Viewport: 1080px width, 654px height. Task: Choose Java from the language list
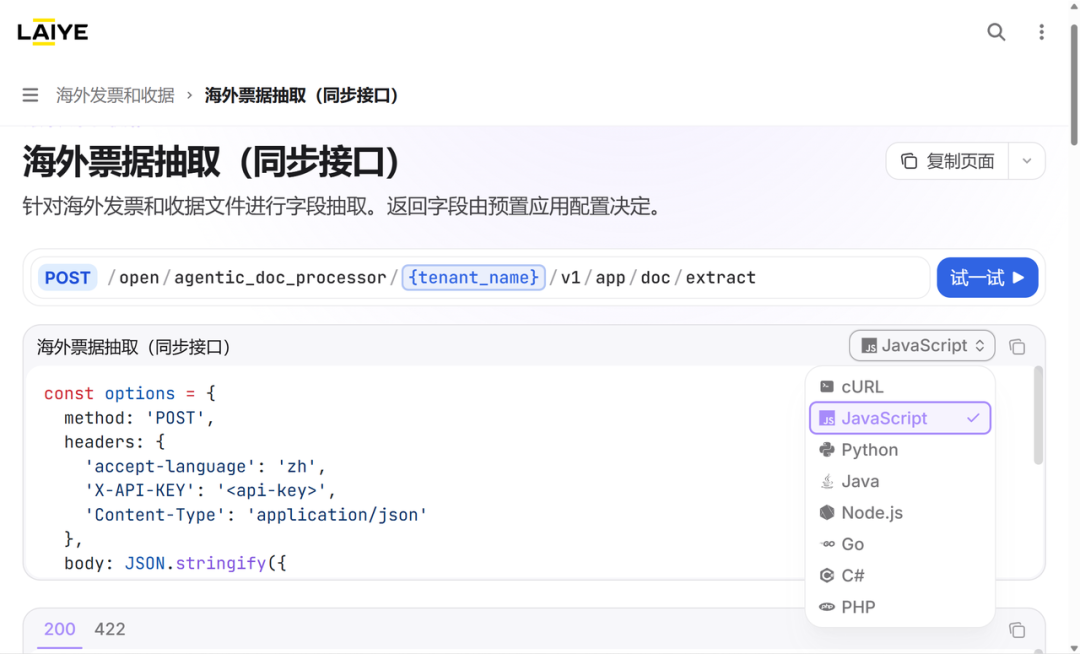pyautogui.click(x=900, y=481)
